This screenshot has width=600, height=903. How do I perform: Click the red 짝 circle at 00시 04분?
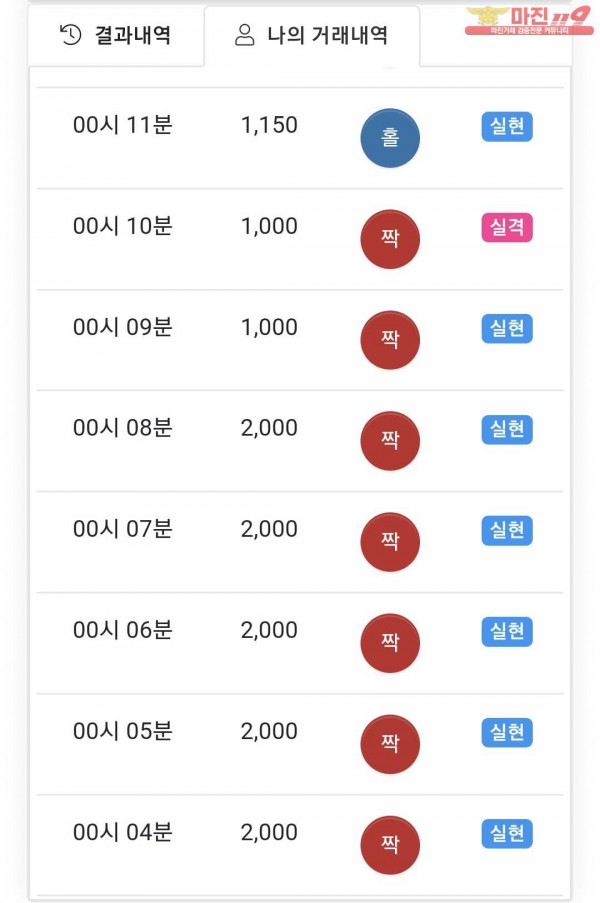pos(390,845)
